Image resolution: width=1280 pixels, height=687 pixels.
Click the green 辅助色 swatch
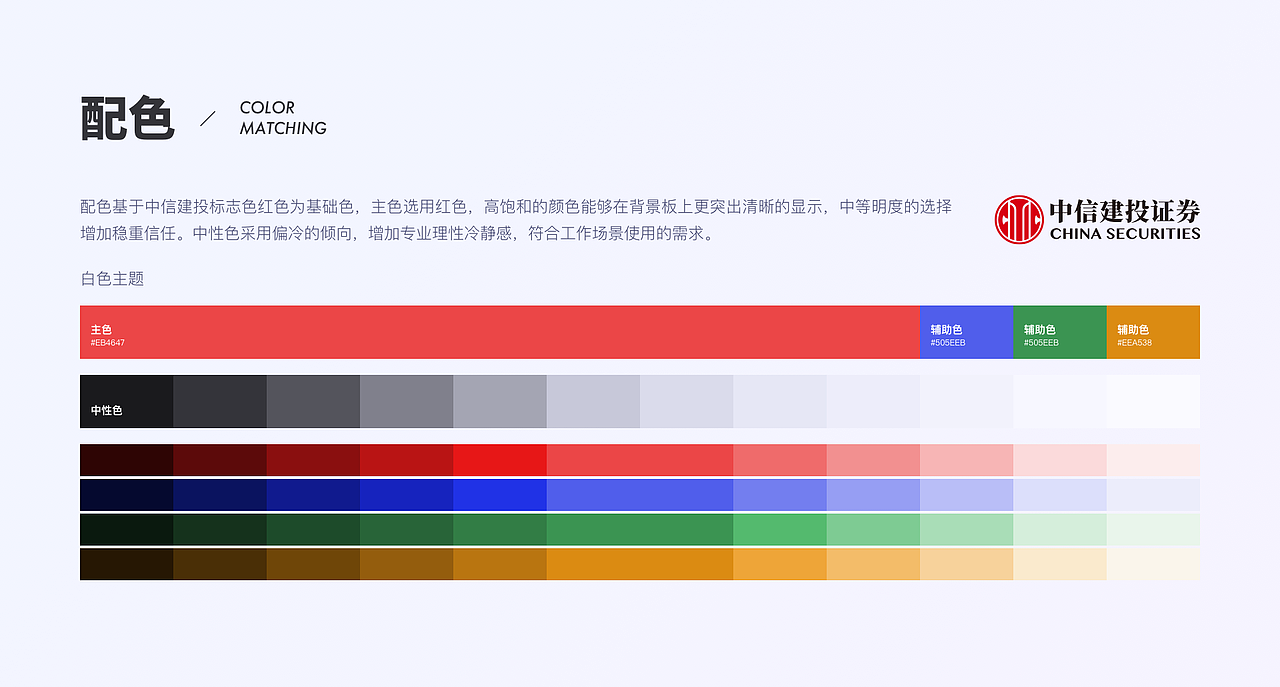pyautogui.click(x=1059, y=331)
